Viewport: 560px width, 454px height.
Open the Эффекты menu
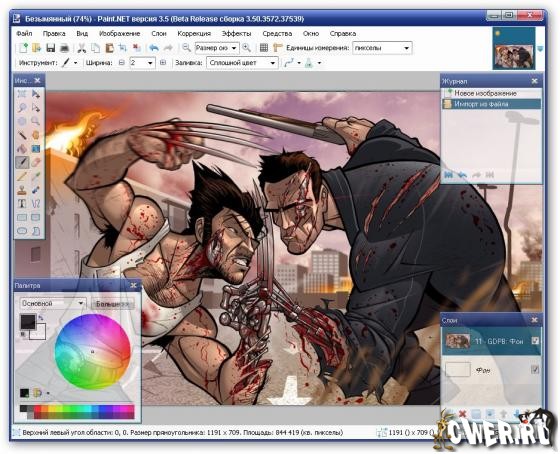pyautogui.click(x=236, y=34)
